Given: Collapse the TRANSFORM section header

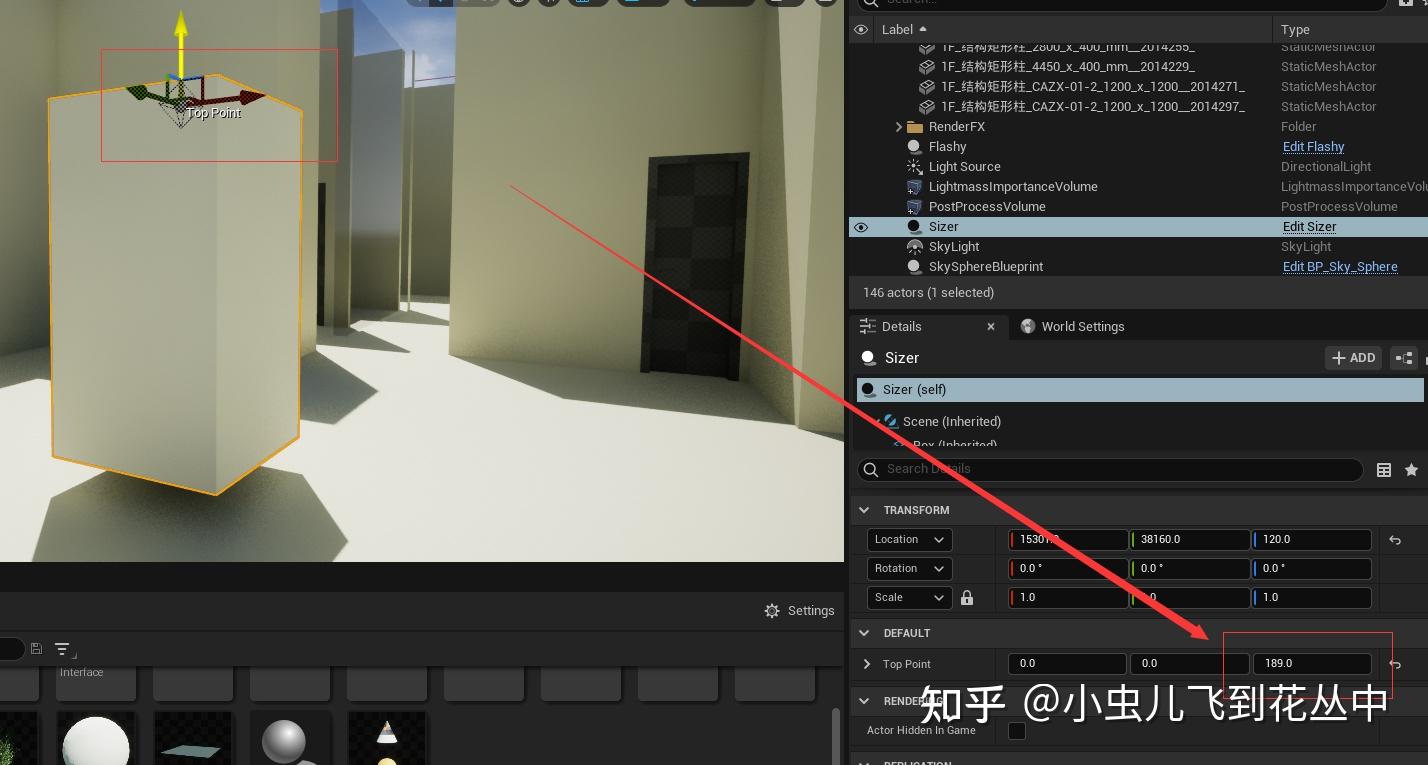Looking at the screenshot, I should click(864, 510).
